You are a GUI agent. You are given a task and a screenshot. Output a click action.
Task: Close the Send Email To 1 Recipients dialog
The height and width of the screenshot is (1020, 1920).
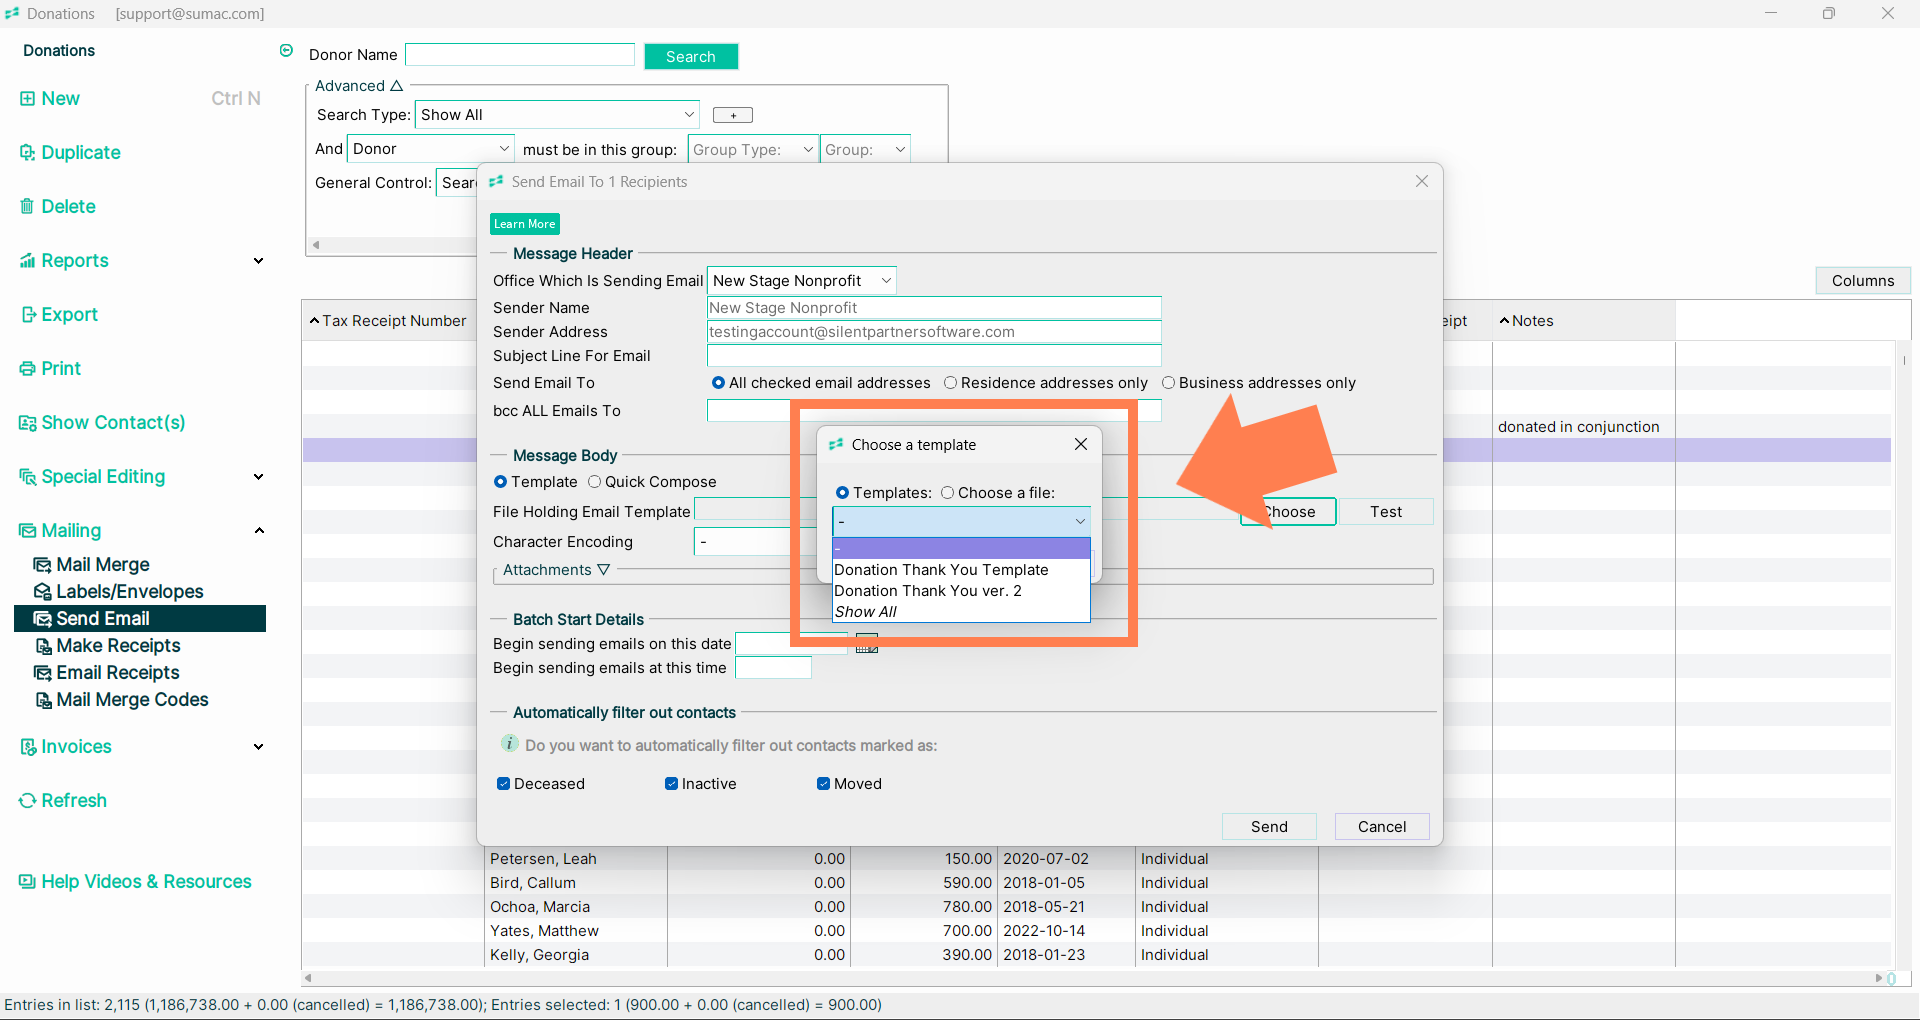tap(1422, 181)
